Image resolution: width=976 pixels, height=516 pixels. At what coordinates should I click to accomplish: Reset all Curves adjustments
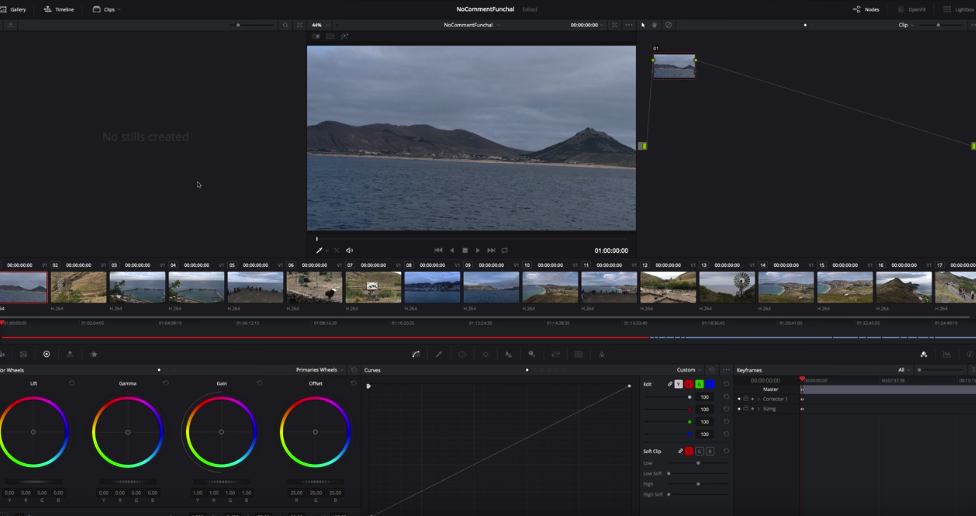[x=712, y=370]
